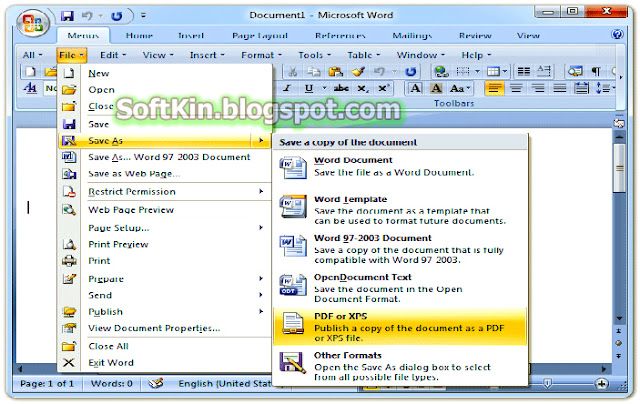Toggle Justify alignment button
This screenshot has height=404, width=640.
560,88
